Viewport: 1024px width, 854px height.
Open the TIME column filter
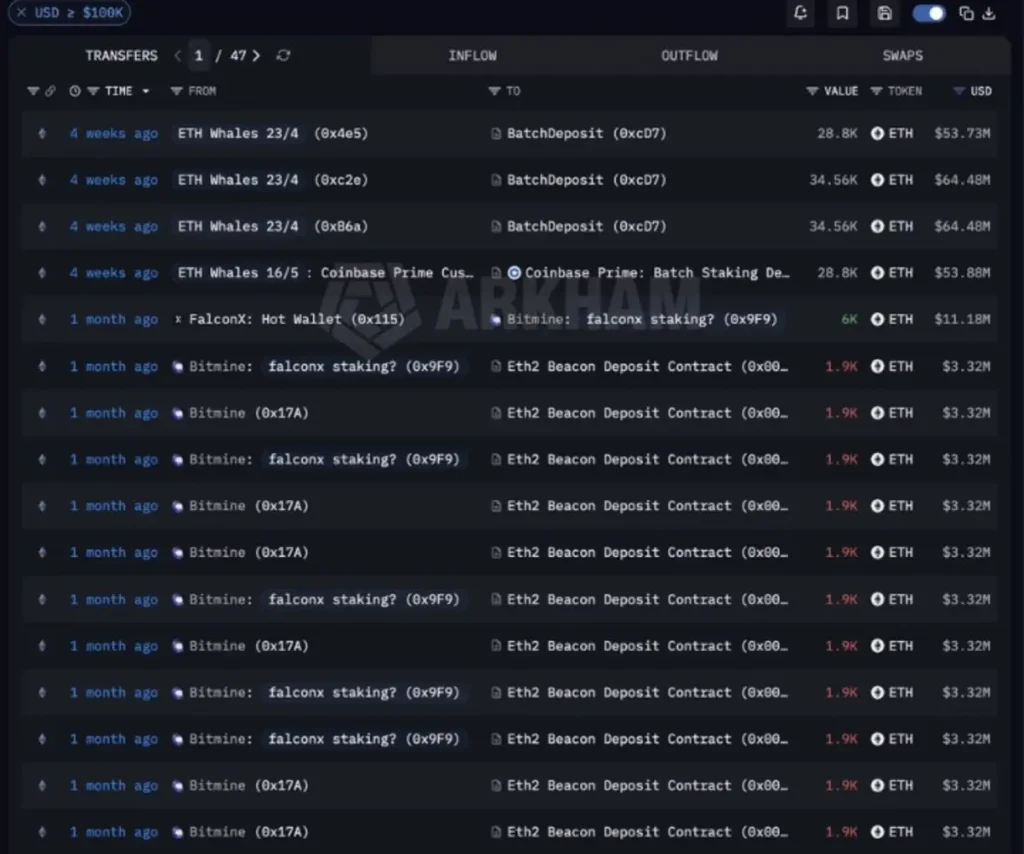tap(93, 91)
